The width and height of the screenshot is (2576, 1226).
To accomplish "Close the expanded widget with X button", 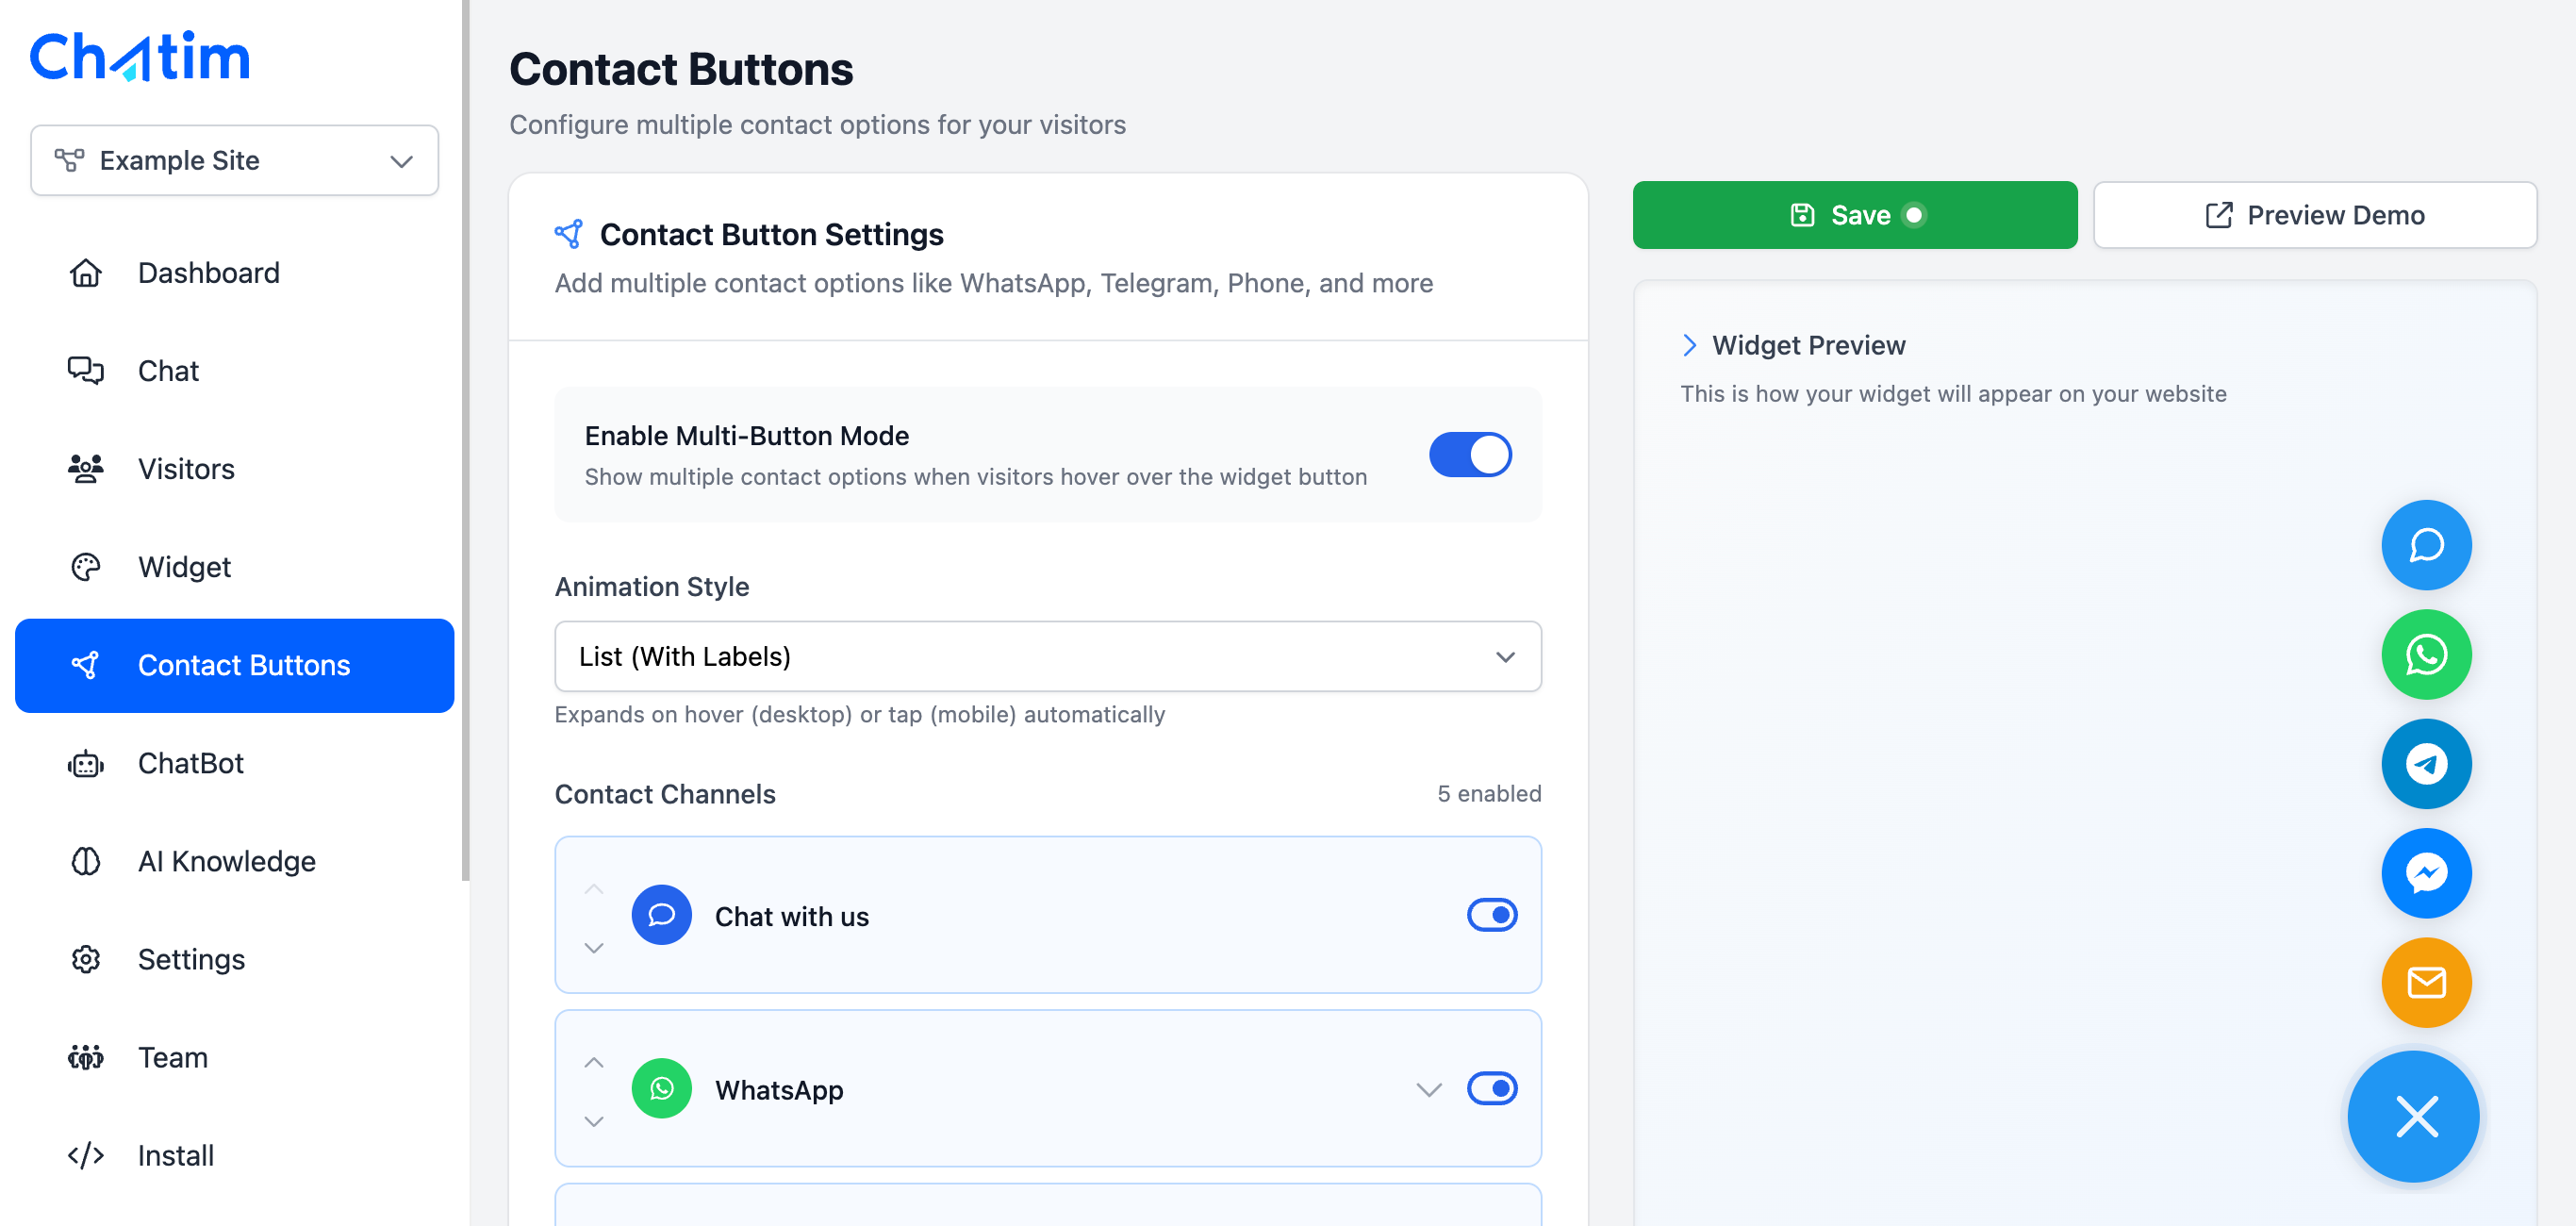I will pyautogui.click(x=2415, y=1116).
